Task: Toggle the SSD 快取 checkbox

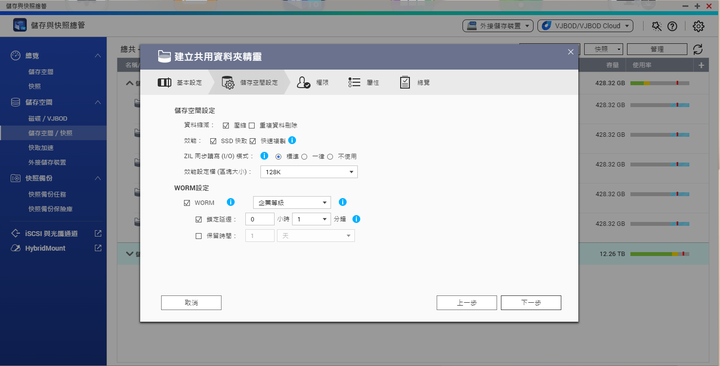Action: (x=213, y=141)
